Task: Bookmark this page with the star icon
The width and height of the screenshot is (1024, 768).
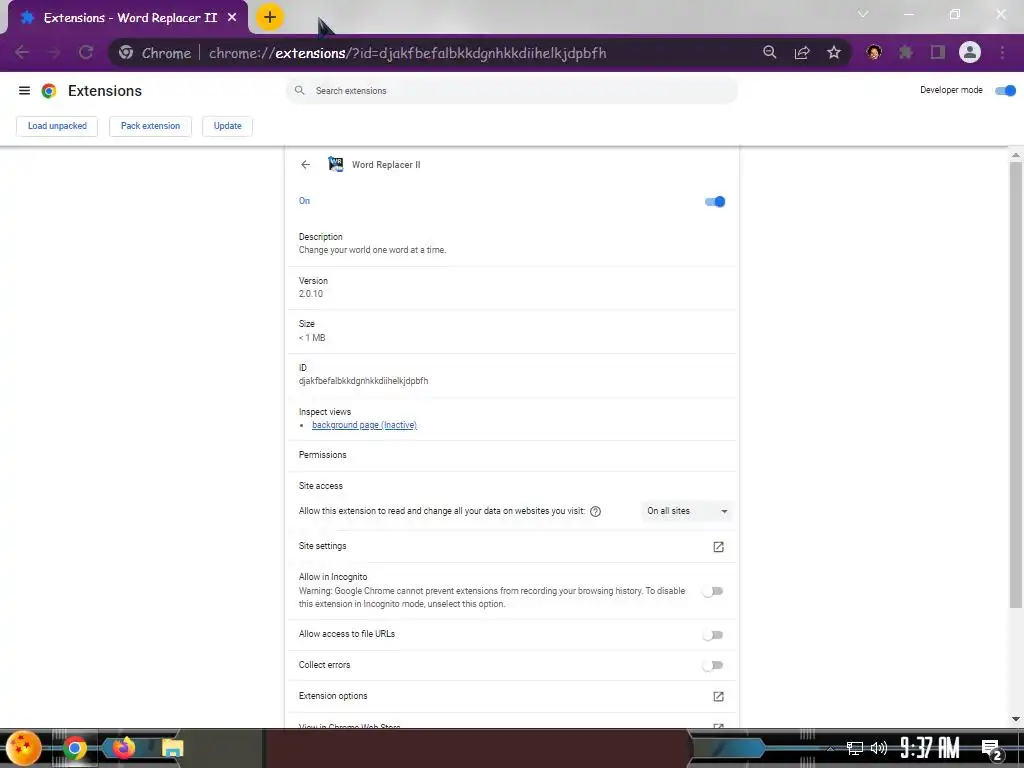Action: pyautogui.click(x=834, y=52)
